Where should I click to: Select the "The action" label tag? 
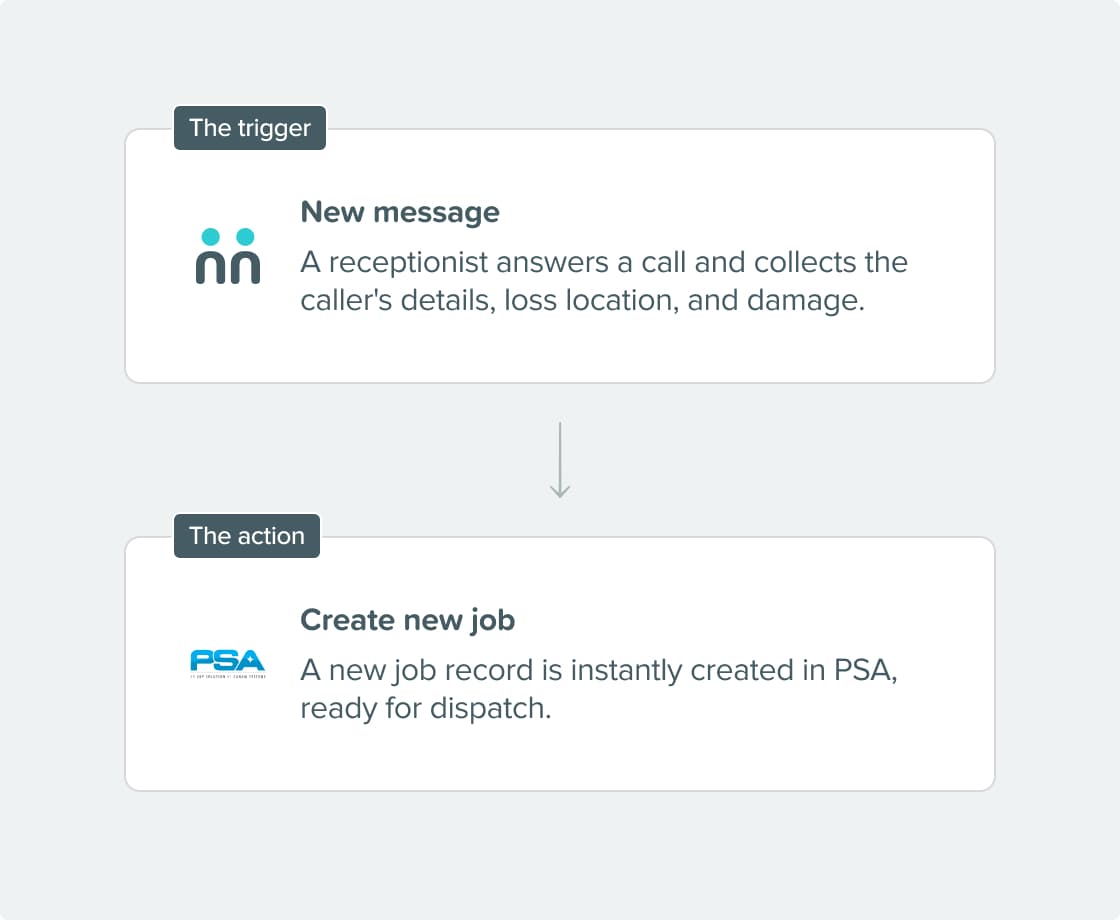tap(247, 536)
